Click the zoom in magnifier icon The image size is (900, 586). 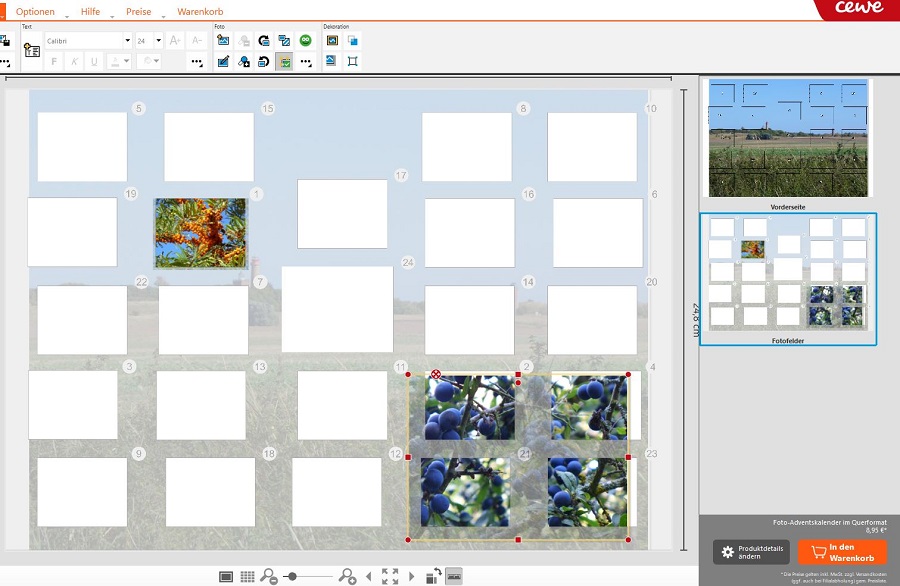coord(347,577)
